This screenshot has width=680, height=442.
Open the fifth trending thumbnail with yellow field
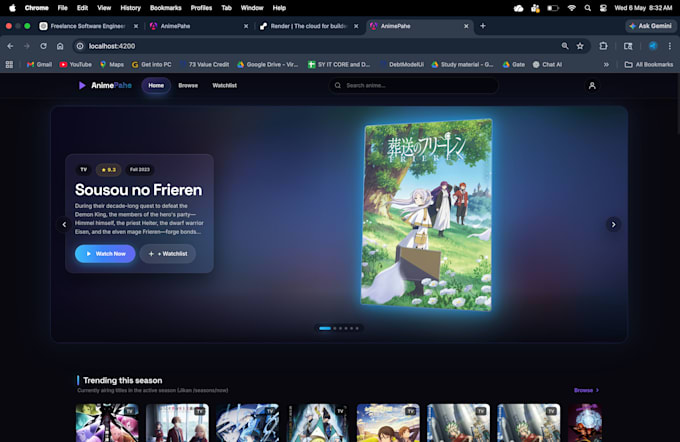tap(388, 423)
